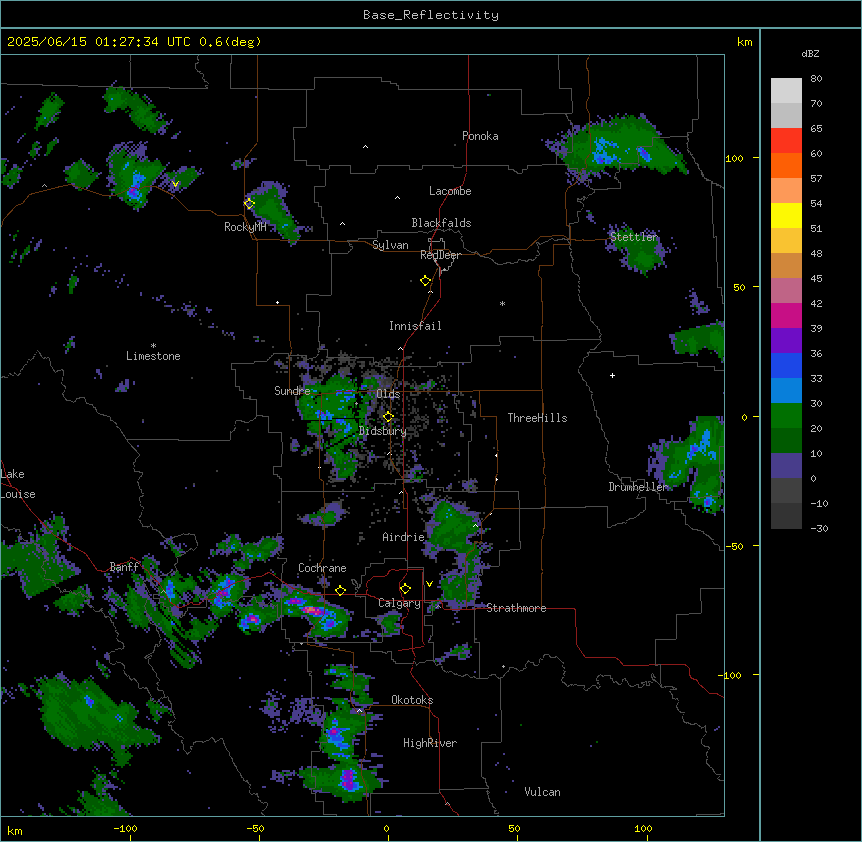
Task: Click the RockyMH town label
Action: (245, 227)
